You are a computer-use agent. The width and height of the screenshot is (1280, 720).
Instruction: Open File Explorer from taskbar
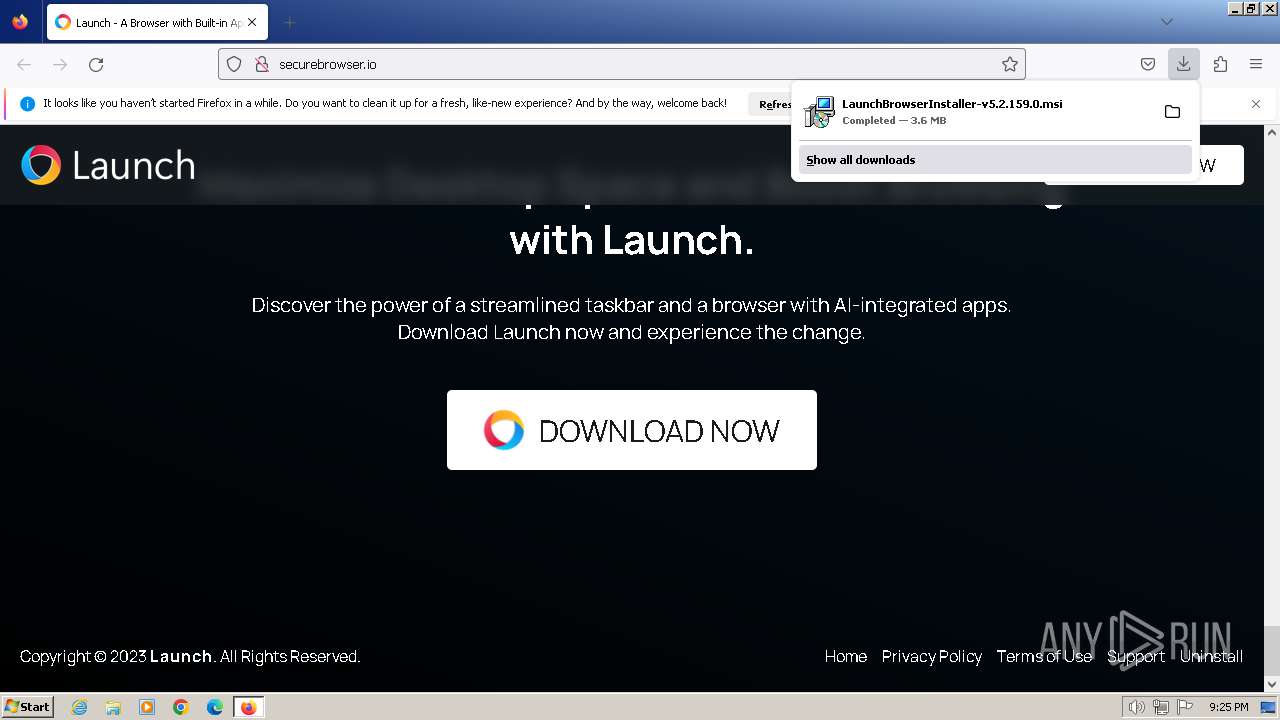click(x=113, y=707)
